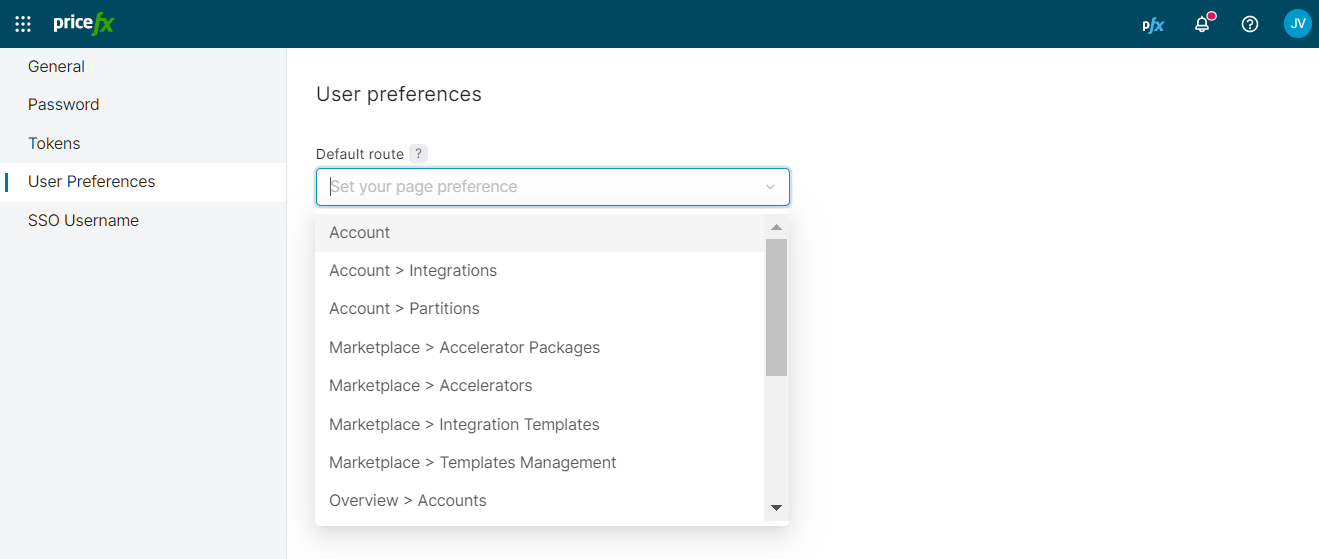Open the app launcher grid icon
Image resolution: width=1319 pixels, height=559 pixels.
click(x=23, y=24)
